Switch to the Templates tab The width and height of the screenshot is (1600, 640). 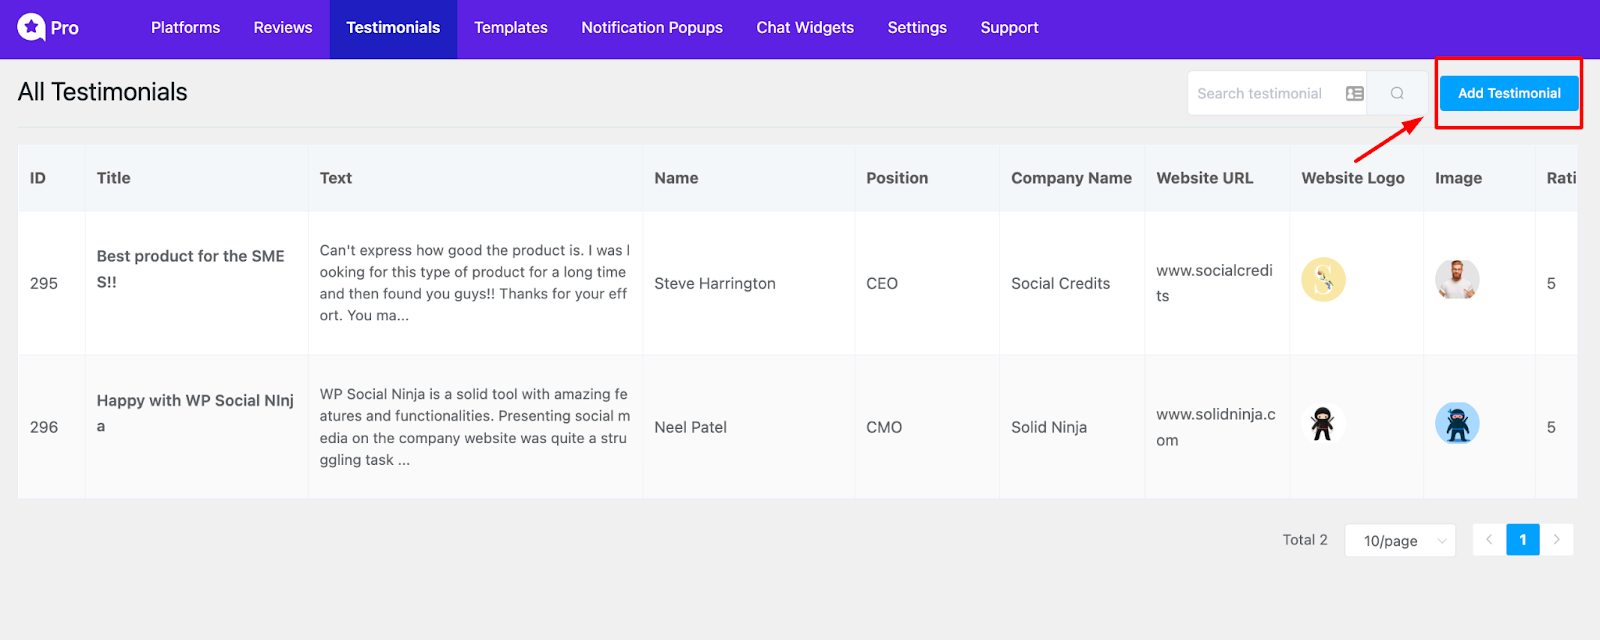[511, 28]
